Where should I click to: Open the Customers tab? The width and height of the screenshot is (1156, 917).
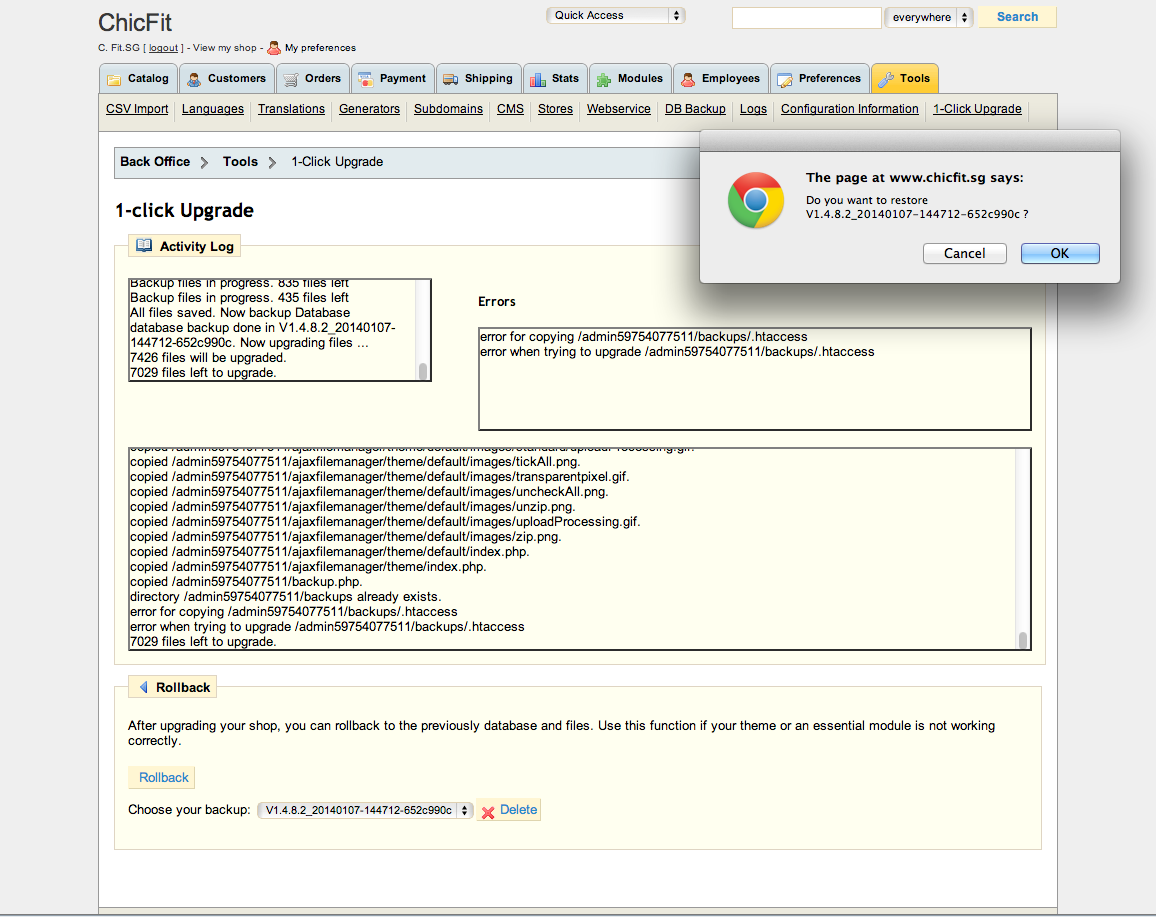(x=227, y=78)
